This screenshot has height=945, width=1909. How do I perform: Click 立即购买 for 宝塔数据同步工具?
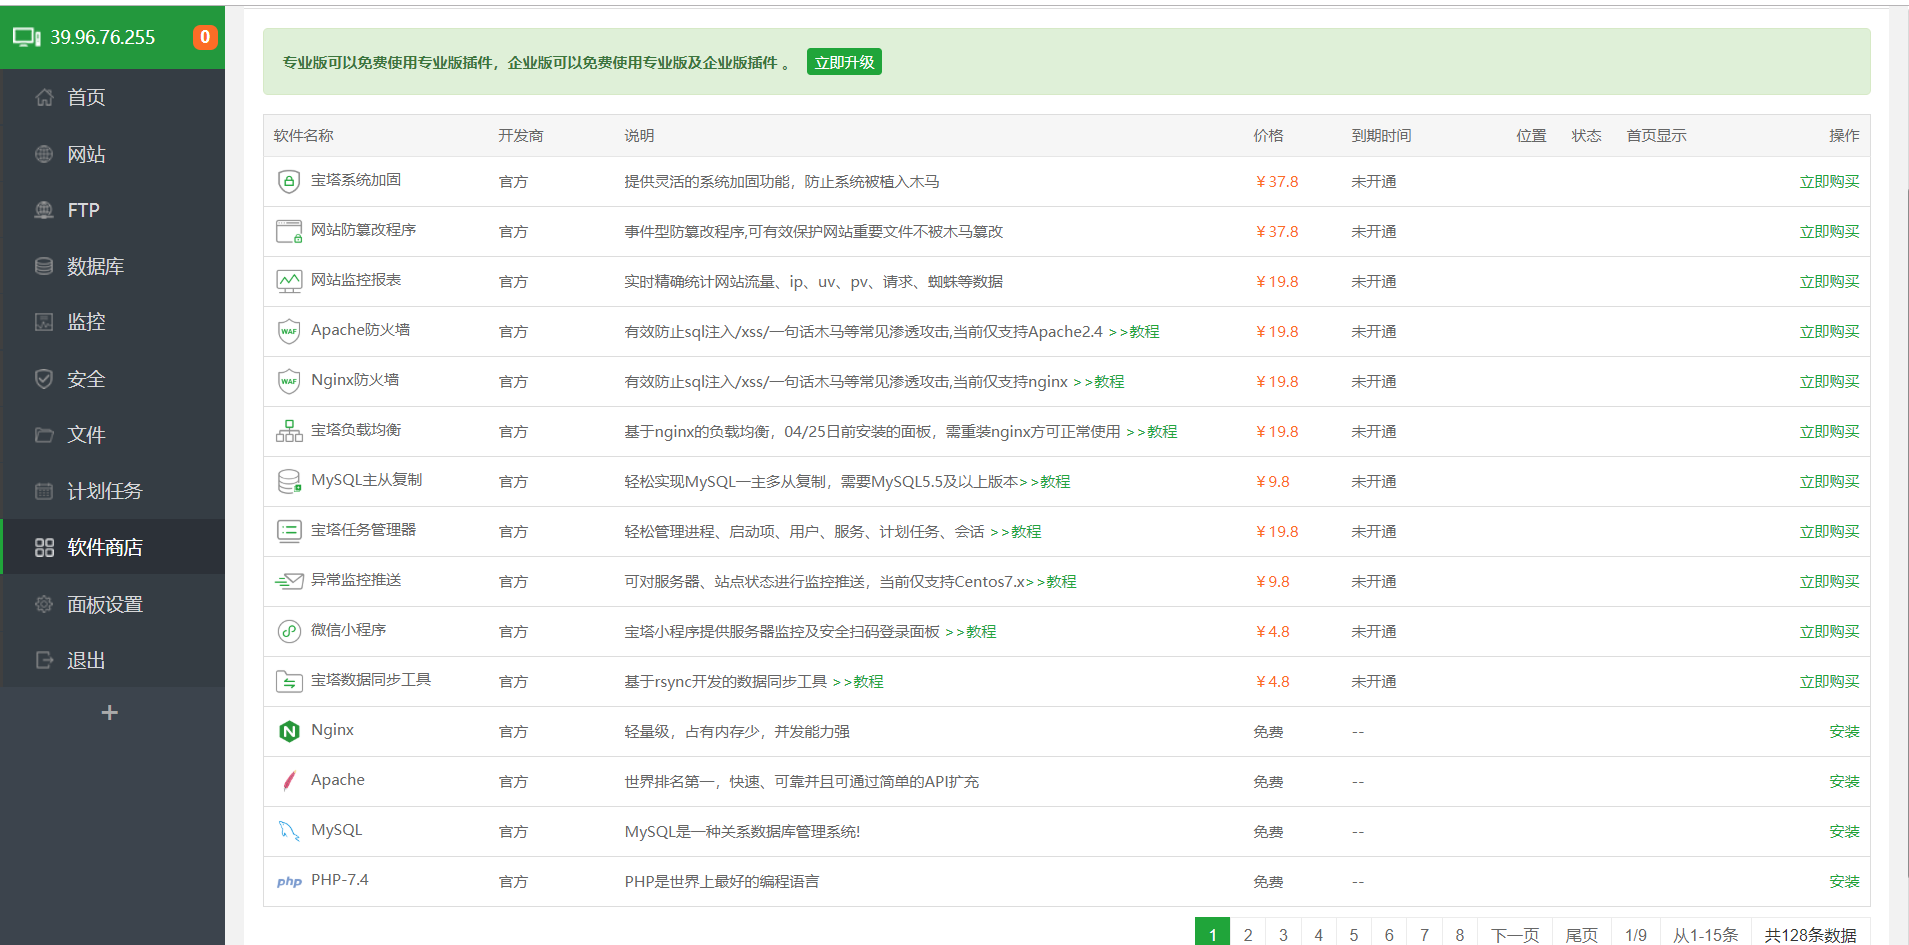click(1829, 682)
